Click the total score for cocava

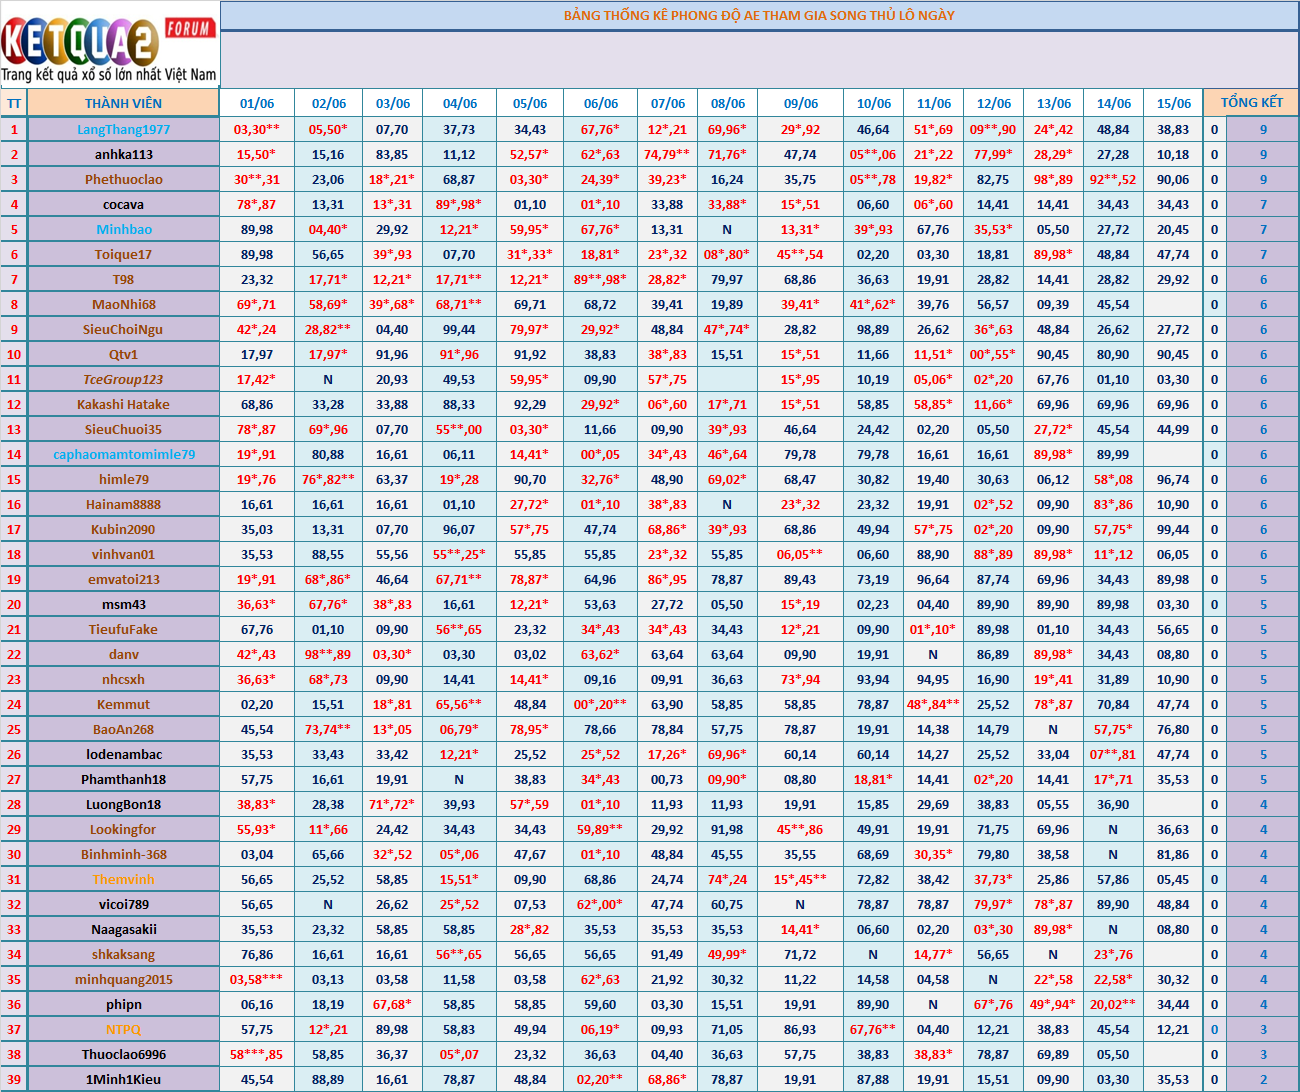1263,204
